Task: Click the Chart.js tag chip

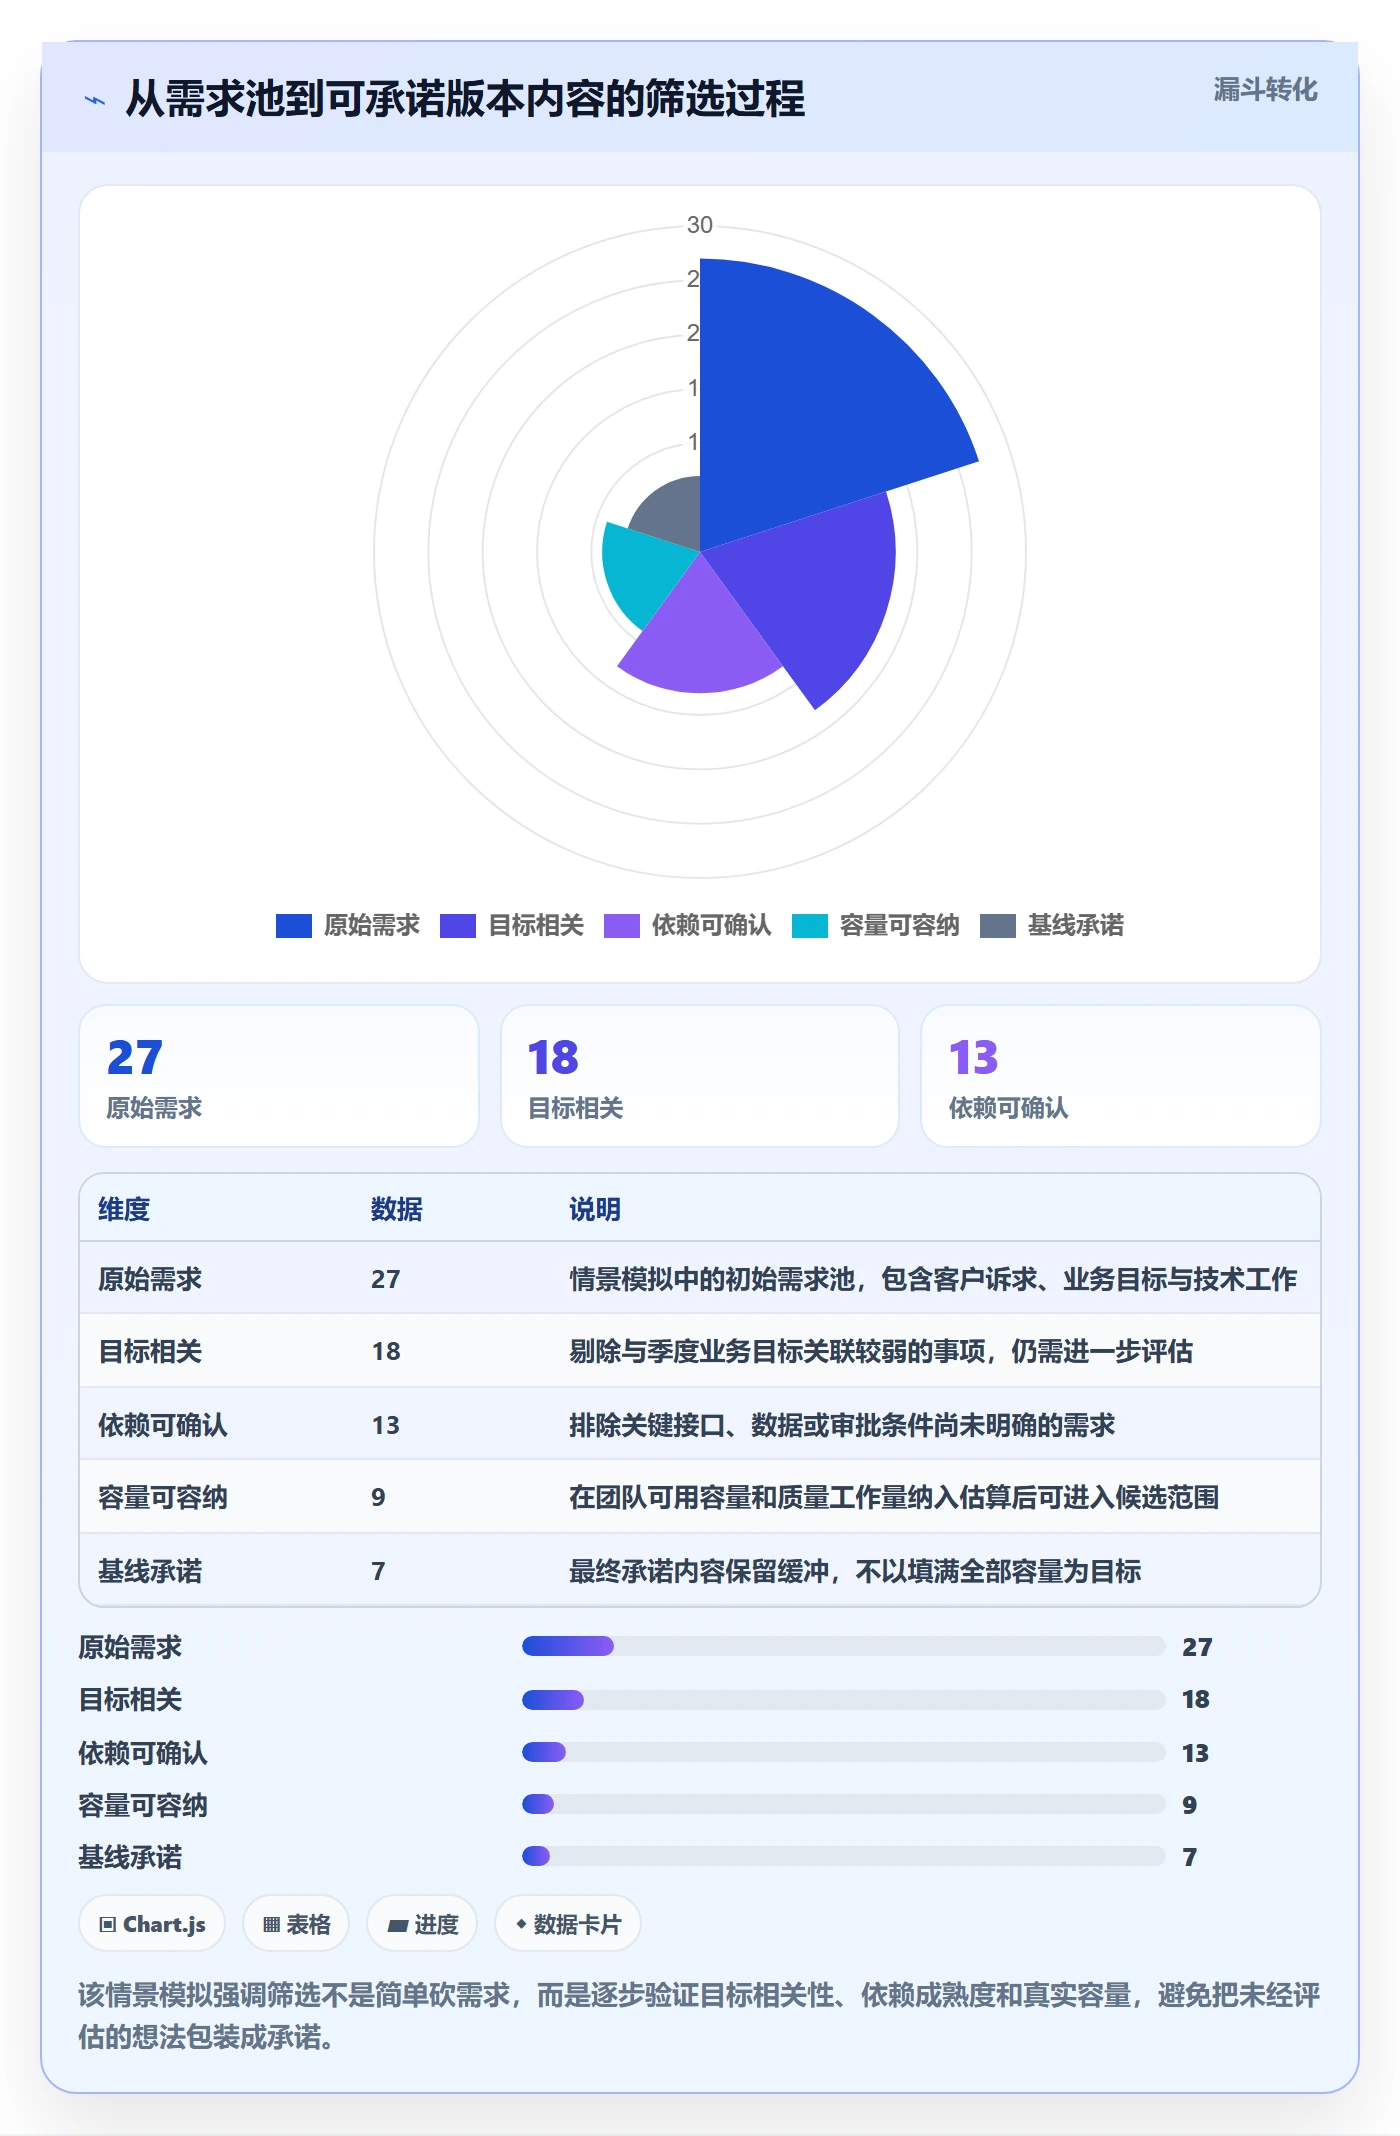Action: point(152,1924)
